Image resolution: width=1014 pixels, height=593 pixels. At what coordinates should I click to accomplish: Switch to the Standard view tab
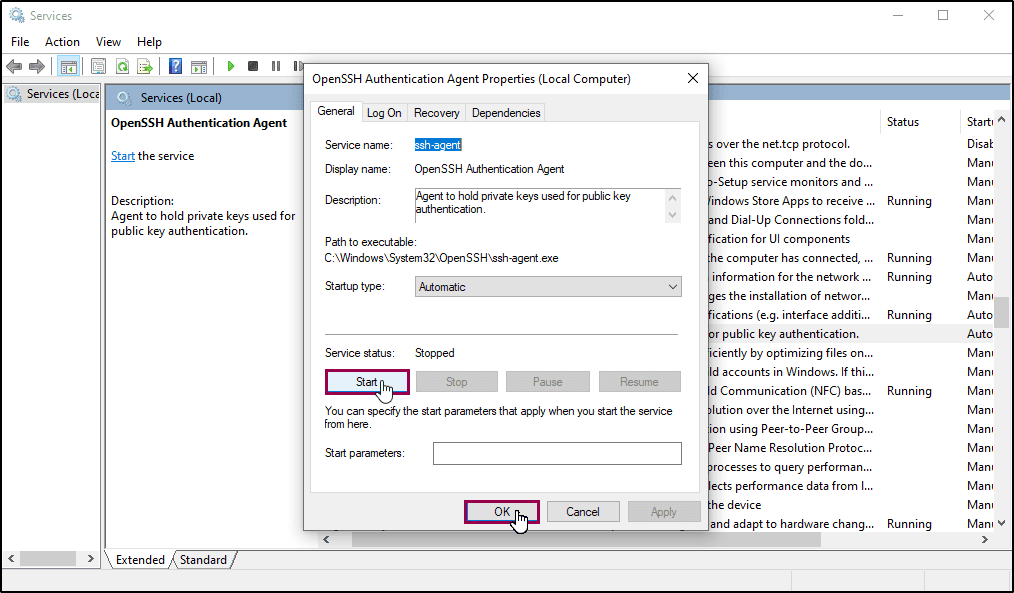203,559
